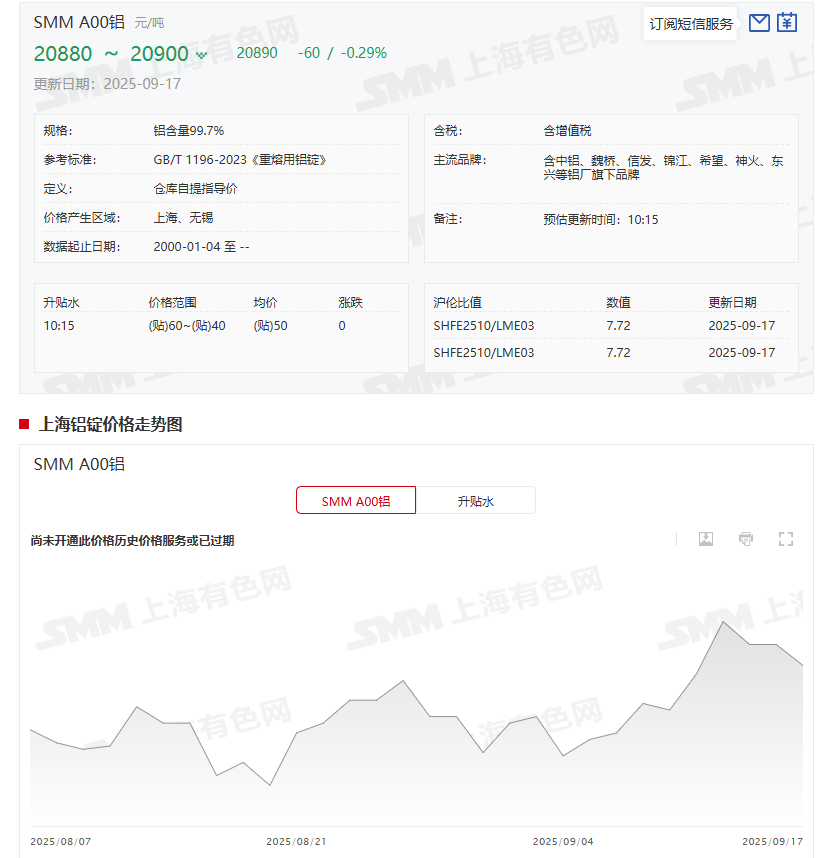
Task: Save the chart as an image
Action: coord(706,539)
